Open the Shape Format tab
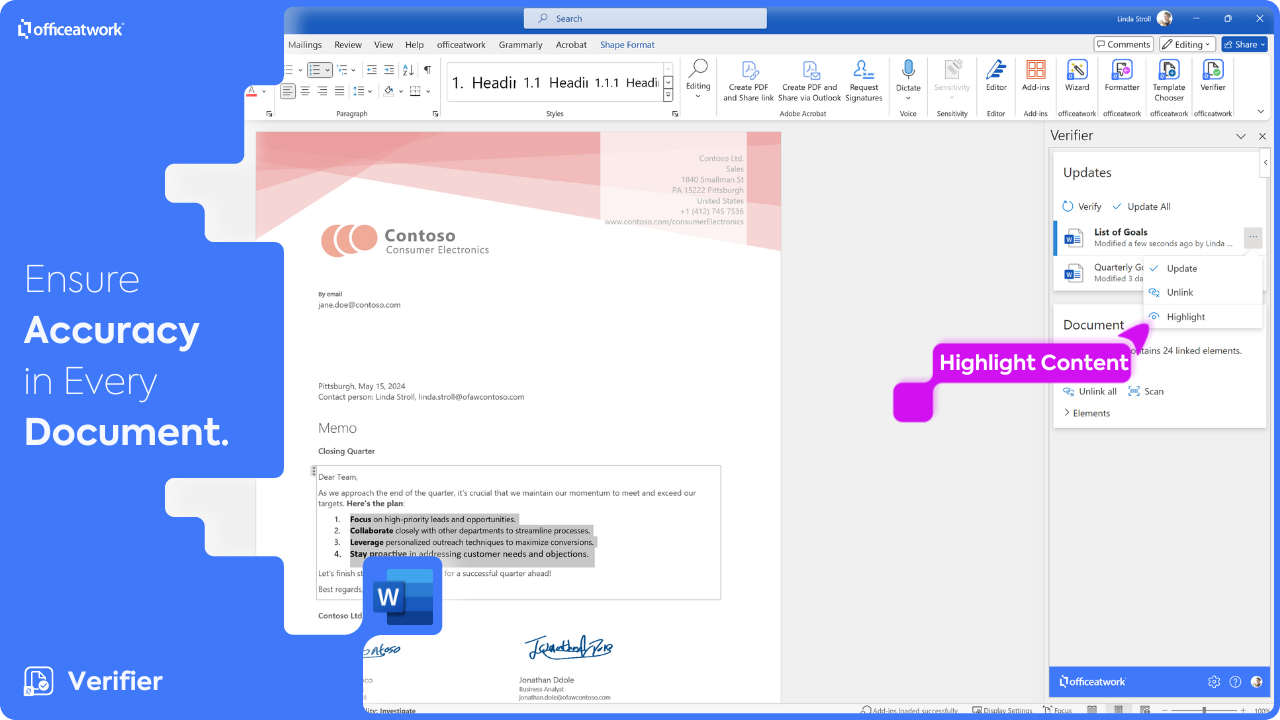The width and height of the screenshot is (1280, 720). click(628, 45)
